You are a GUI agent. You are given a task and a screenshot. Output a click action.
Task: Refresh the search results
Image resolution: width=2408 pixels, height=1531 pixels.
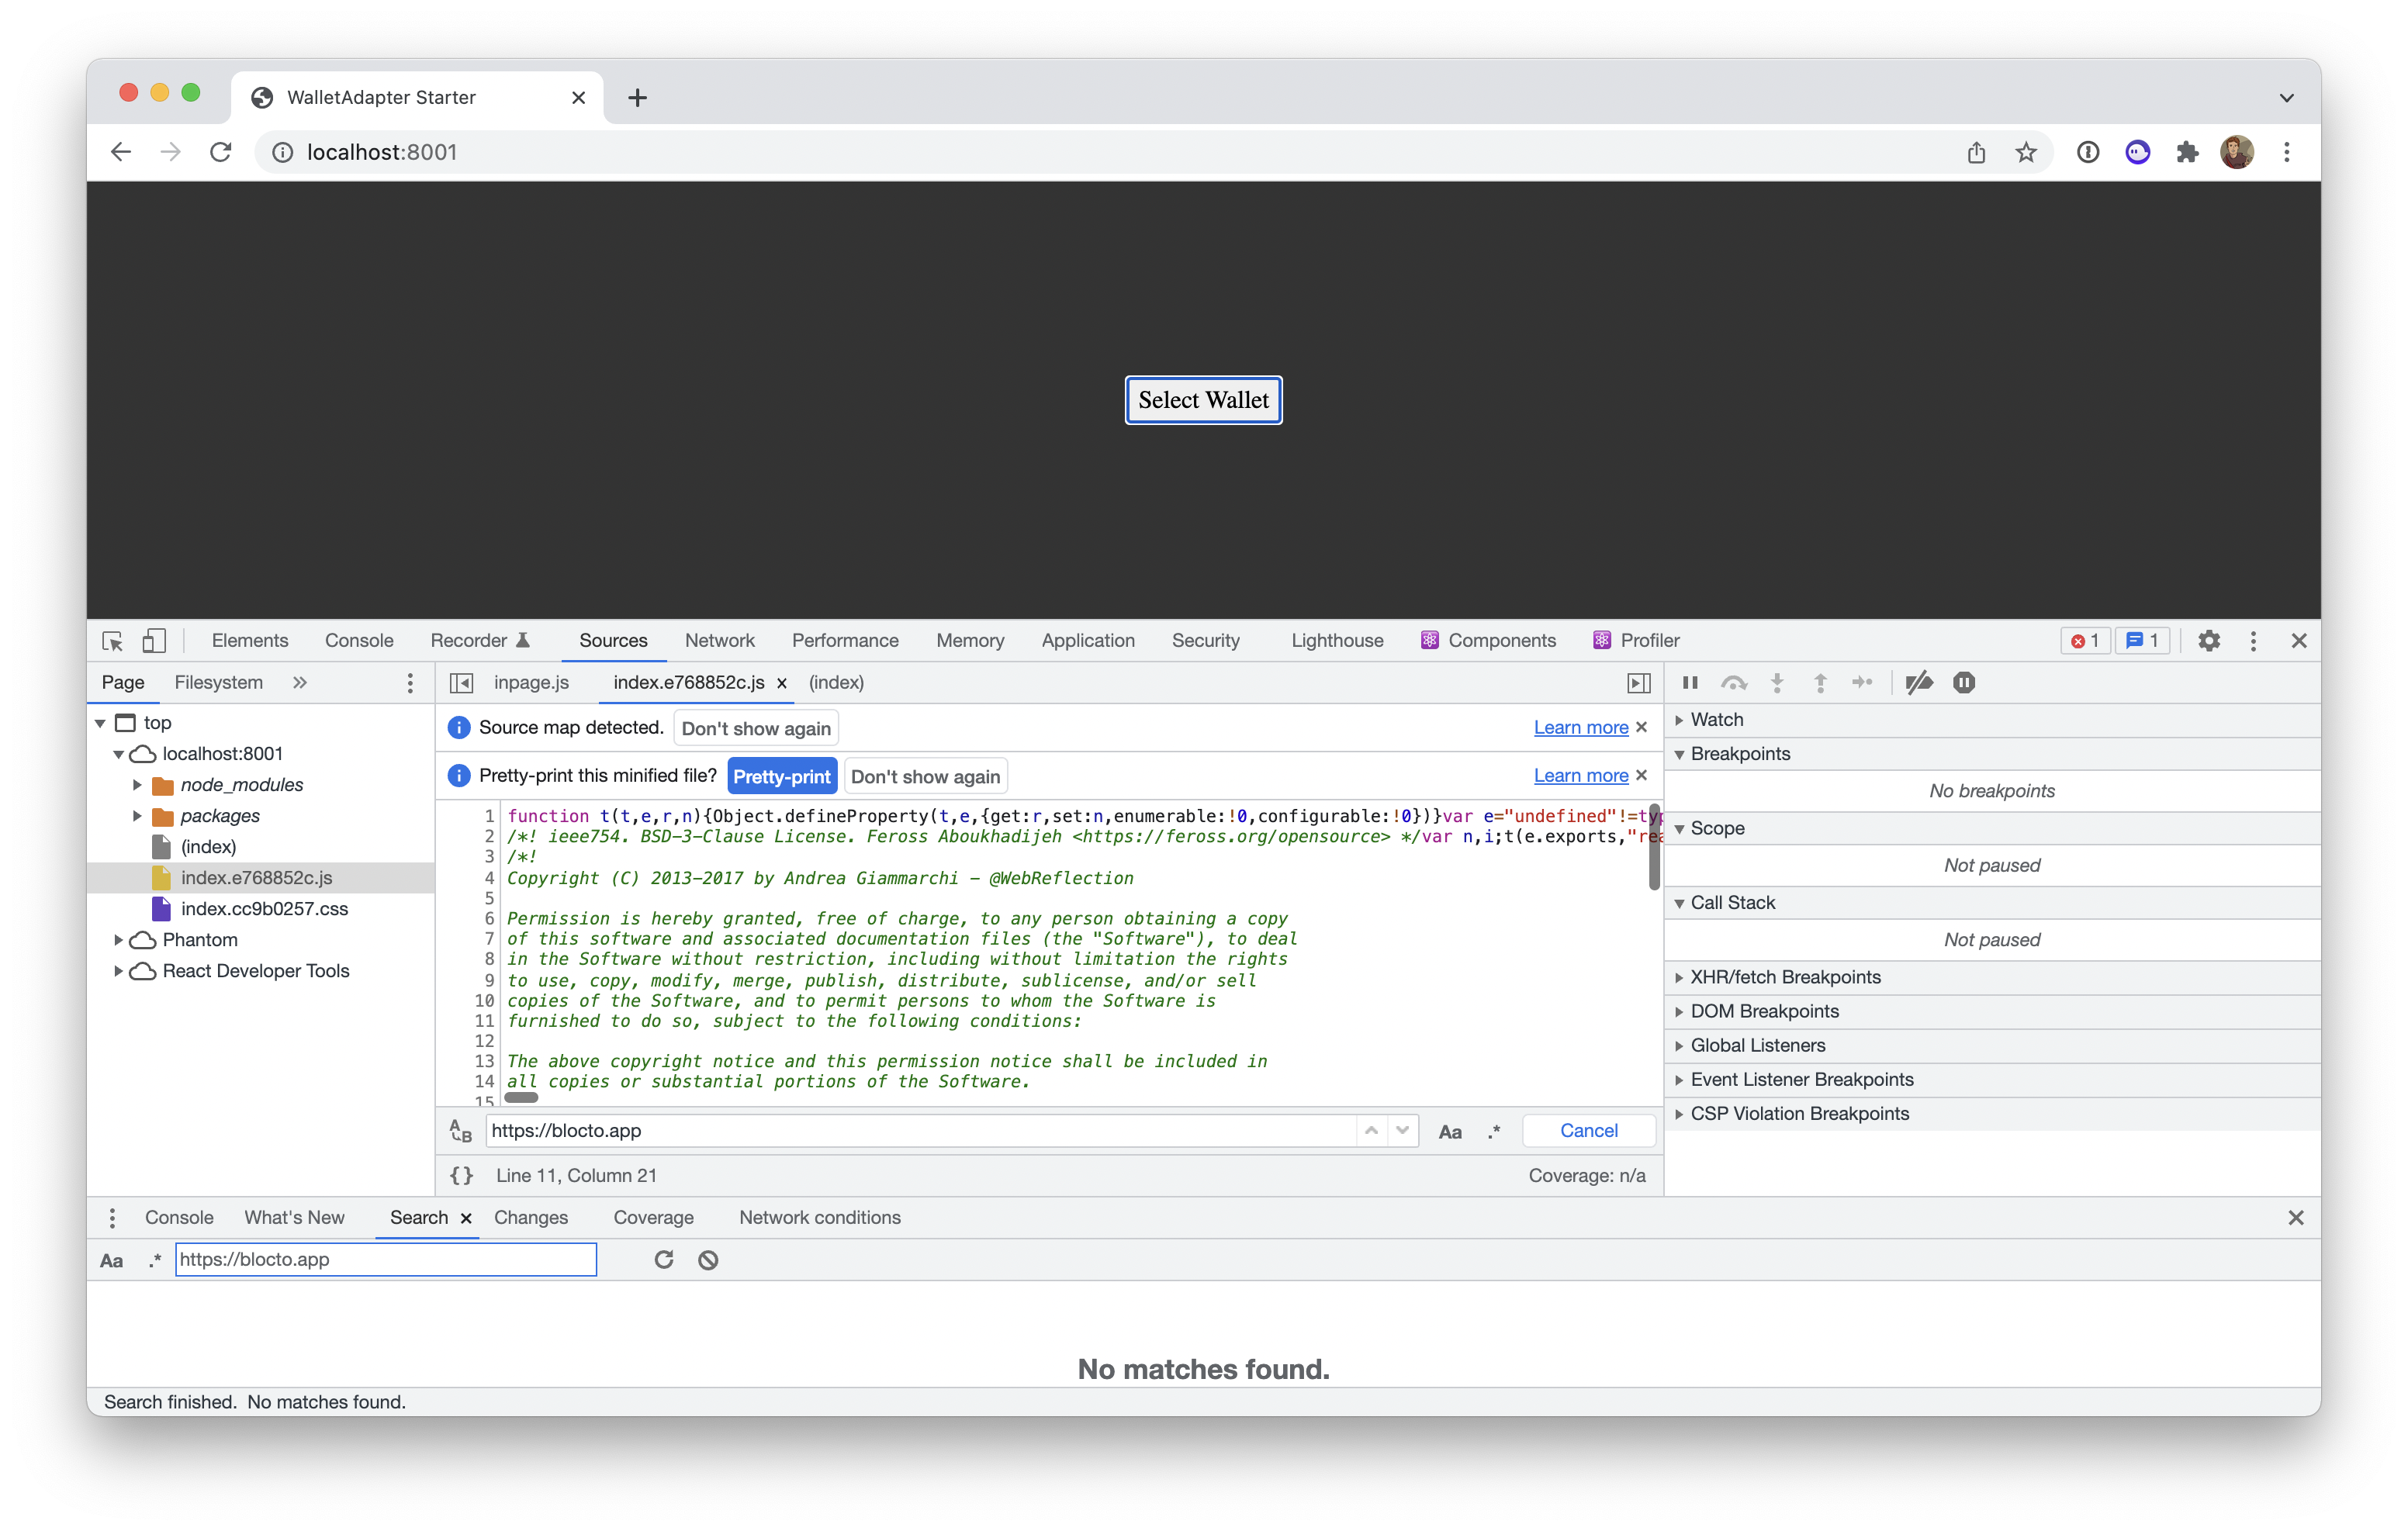(x=663, y=1259)
